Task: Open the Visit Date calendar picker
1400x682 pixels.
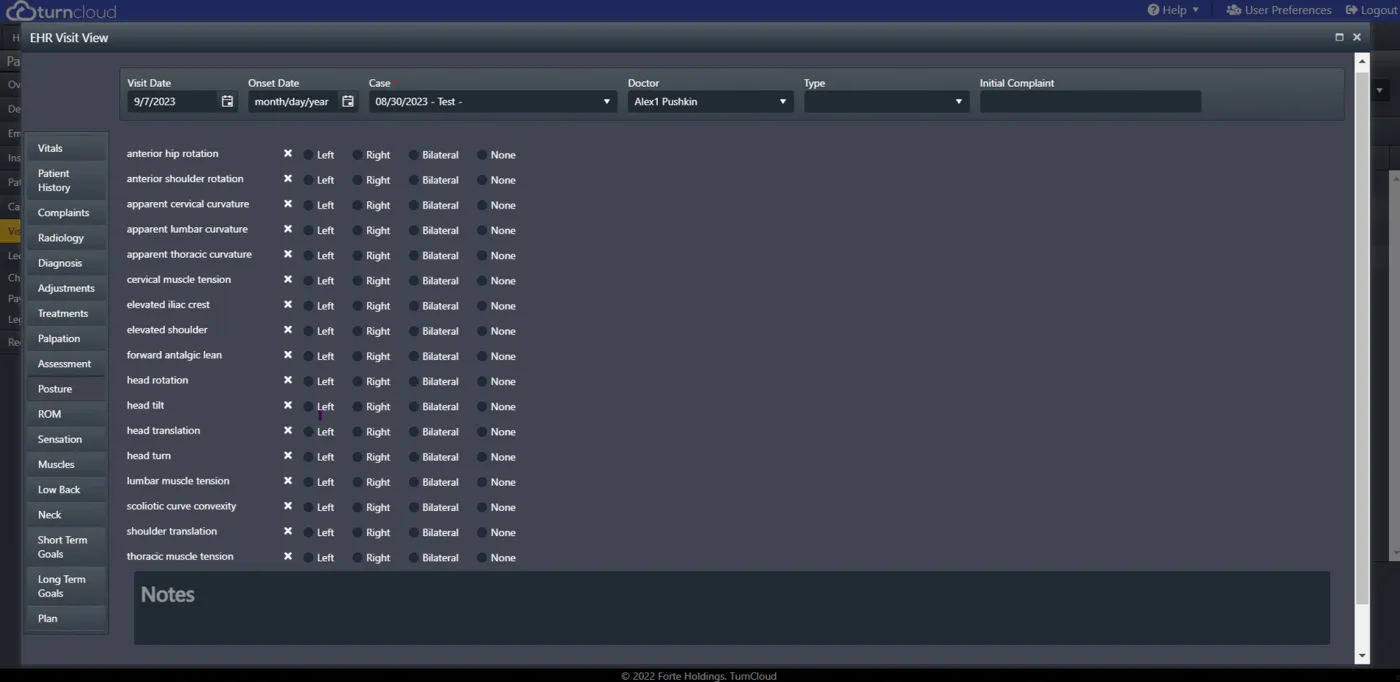Action: 227,102
